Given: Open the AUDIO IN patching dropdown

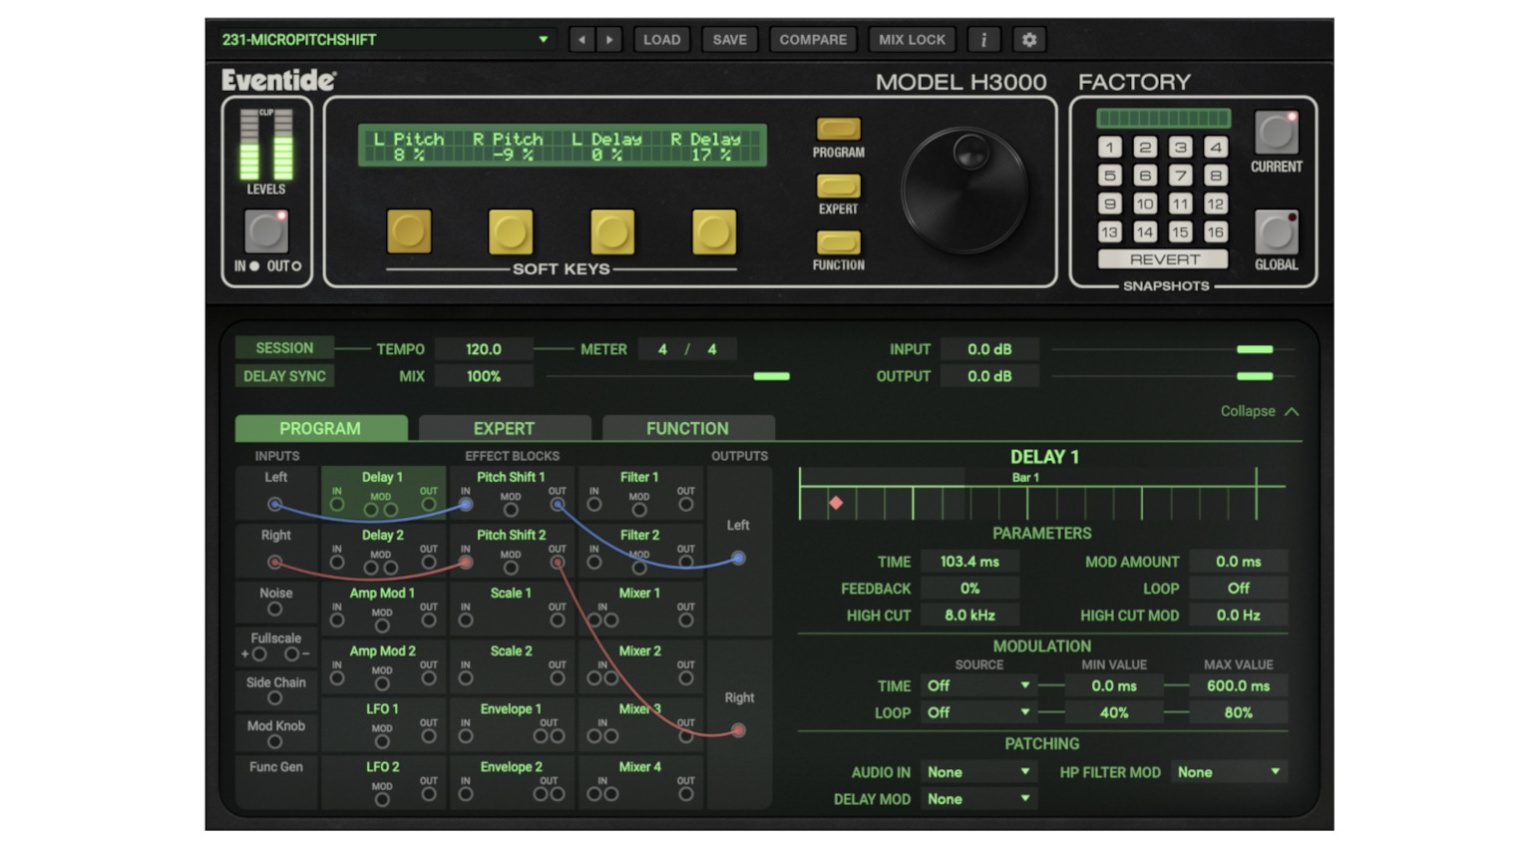Looking at the screenshot, I should coord(977,772).
